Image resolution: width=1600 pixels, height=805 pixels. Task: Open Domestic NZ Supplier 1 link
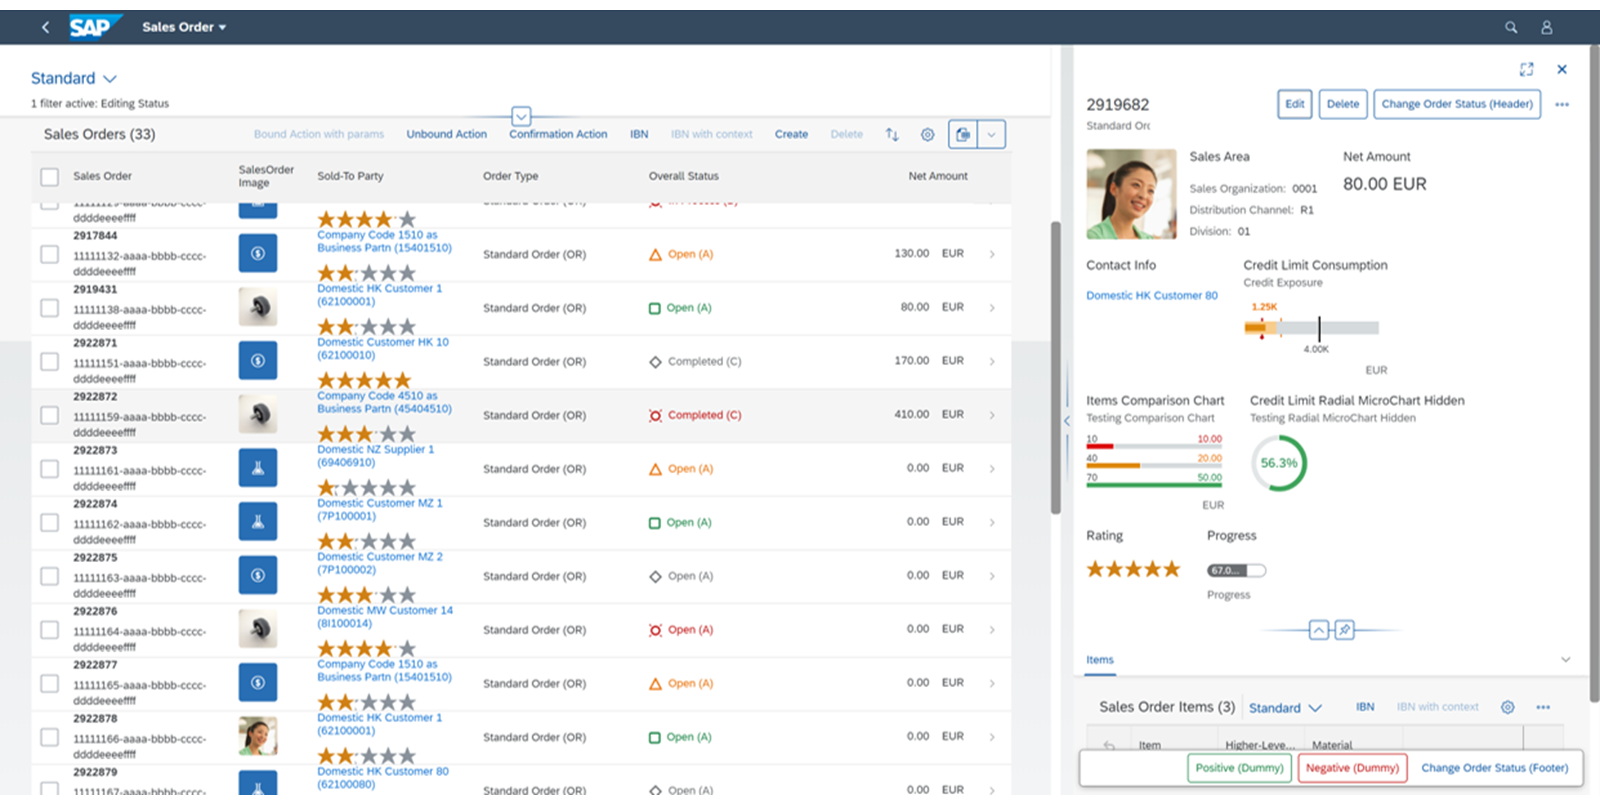point(375,456)
